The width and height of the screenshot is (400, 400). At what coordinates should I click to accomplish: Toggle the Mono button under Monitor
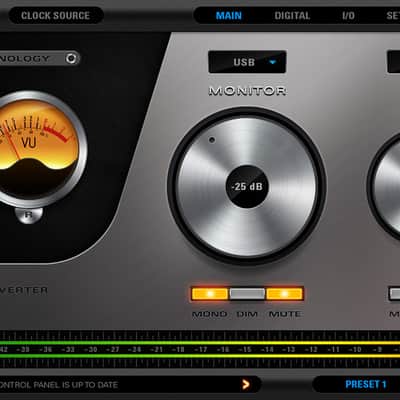click(x=210, y=294)
